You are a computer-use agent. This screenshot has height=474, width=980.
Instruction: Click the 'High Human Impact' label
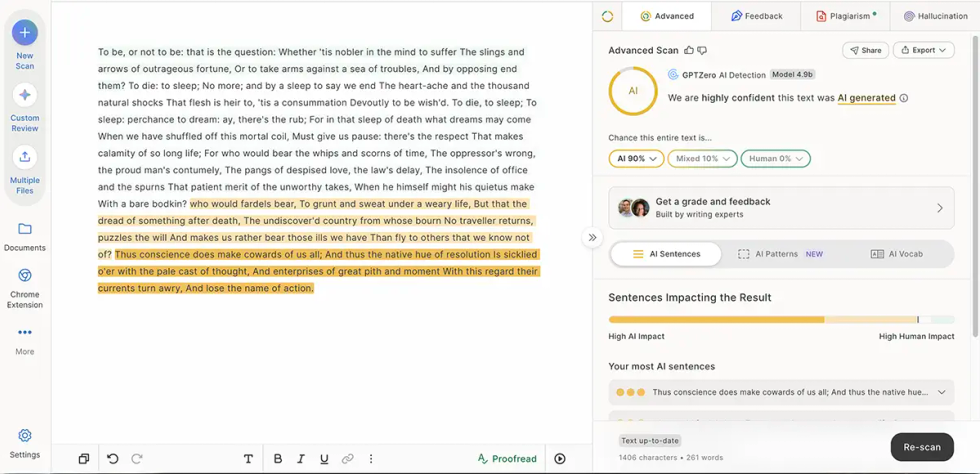click(x=916, y=336)
